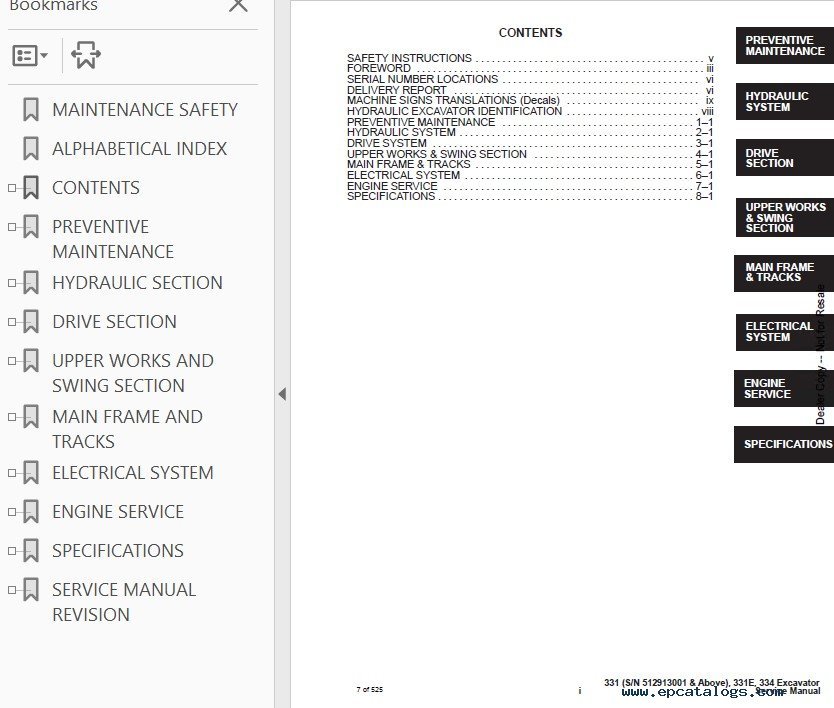Click the PREVENTIVE MAINTENANCE black tab
834x708 pixels.
[x=784, y=46]
